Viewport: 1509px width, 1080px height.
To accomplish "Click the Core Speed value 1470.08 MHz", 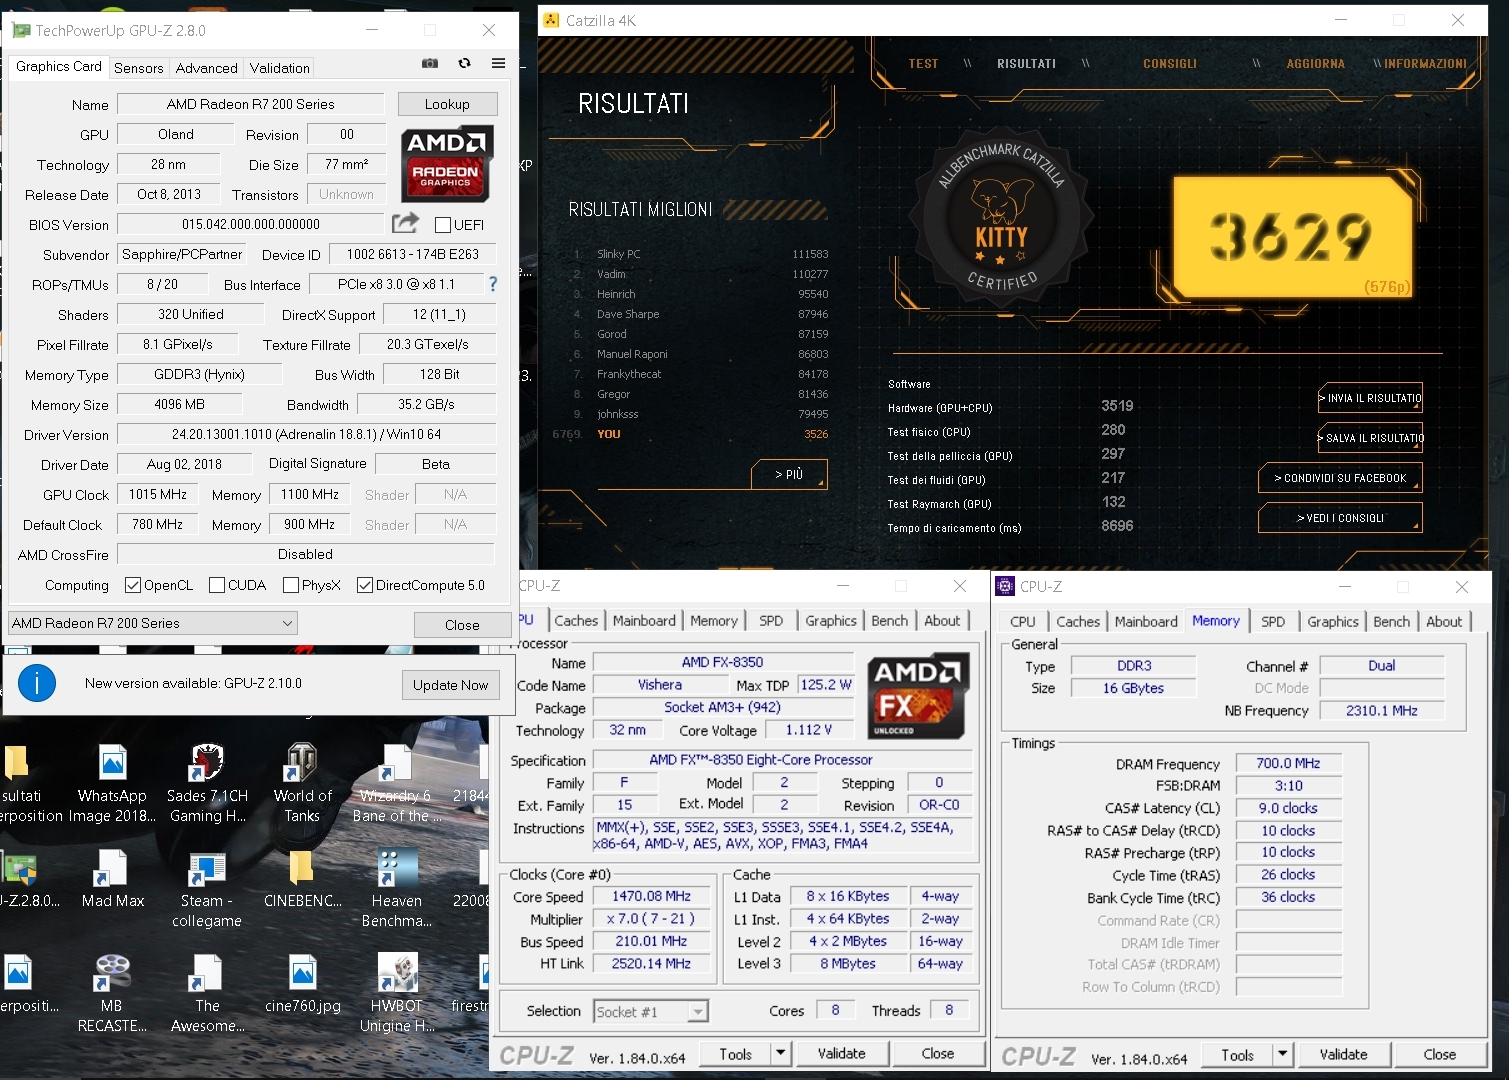I will coord(651,896).
